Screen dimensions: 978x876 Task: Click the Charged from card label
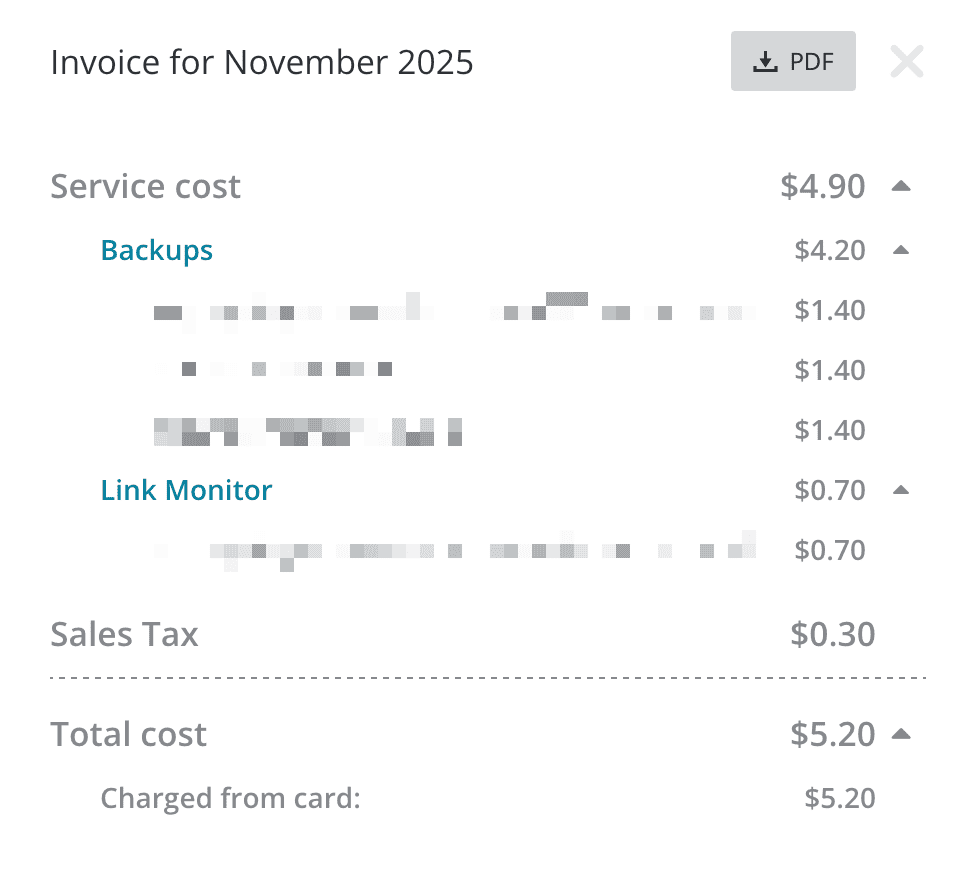pos(230,799)
